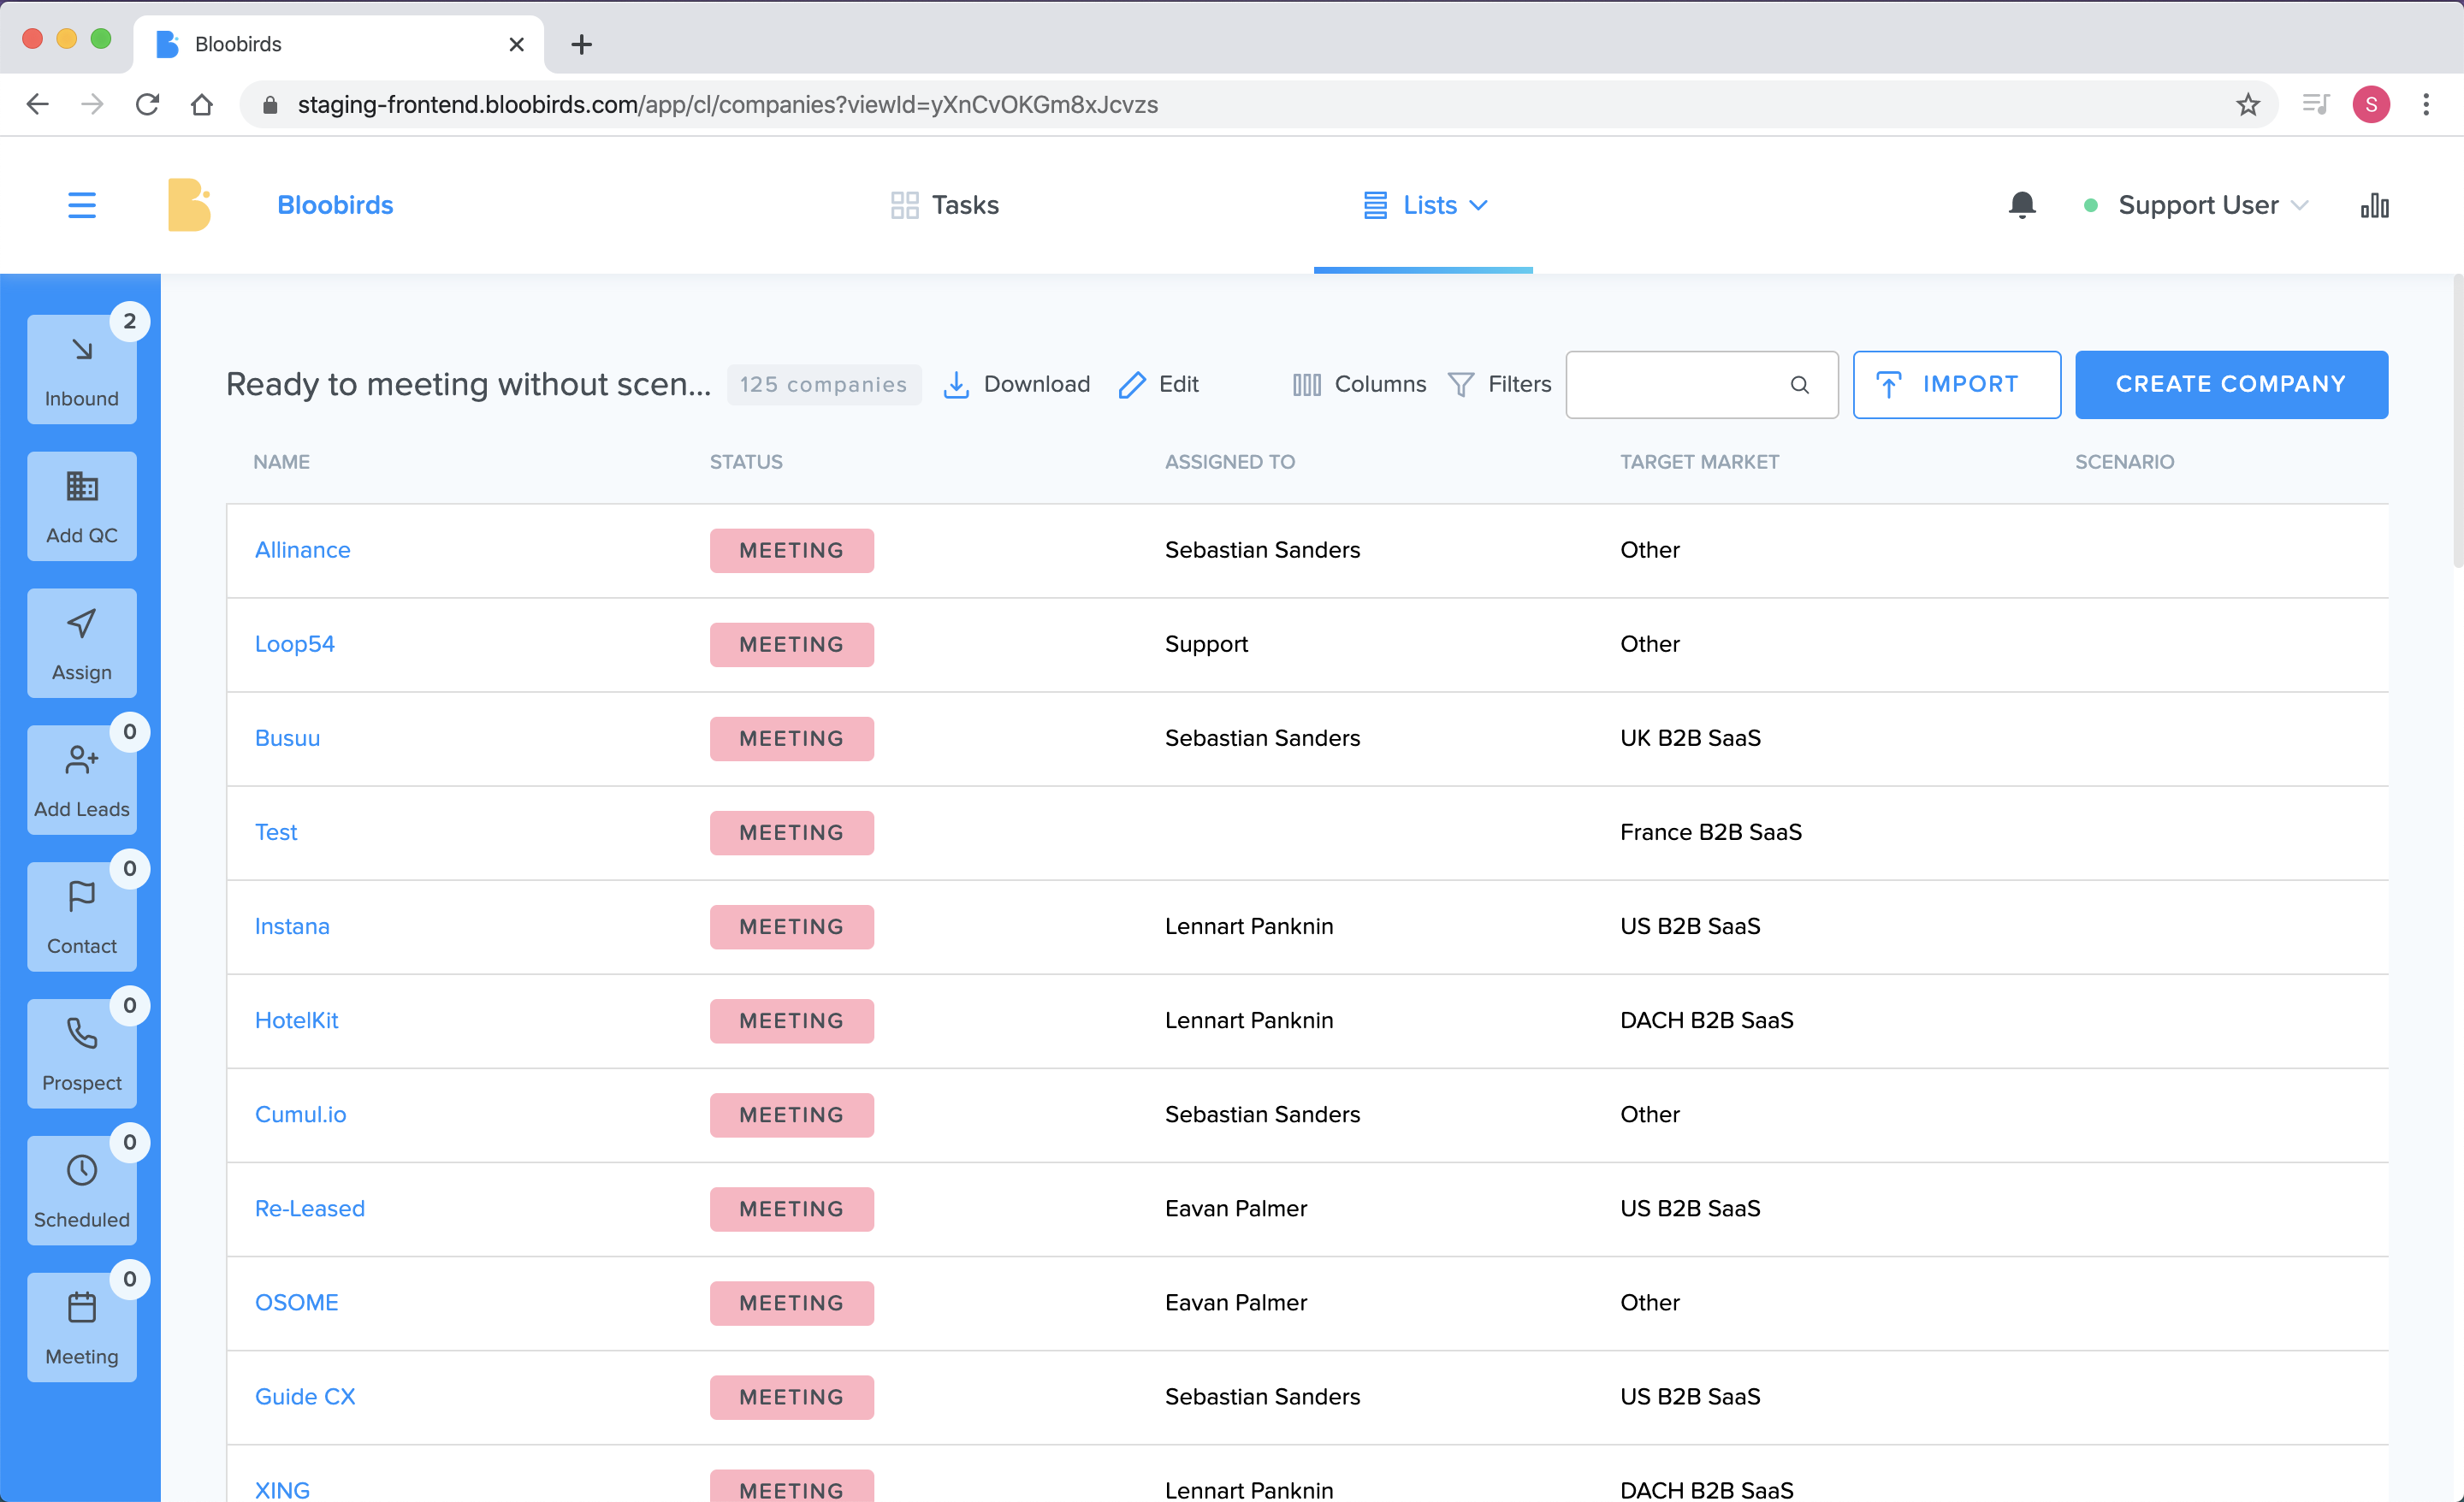Open the Loop54 company
Screen dimensions: 2464x1502
tap(294, 644)
